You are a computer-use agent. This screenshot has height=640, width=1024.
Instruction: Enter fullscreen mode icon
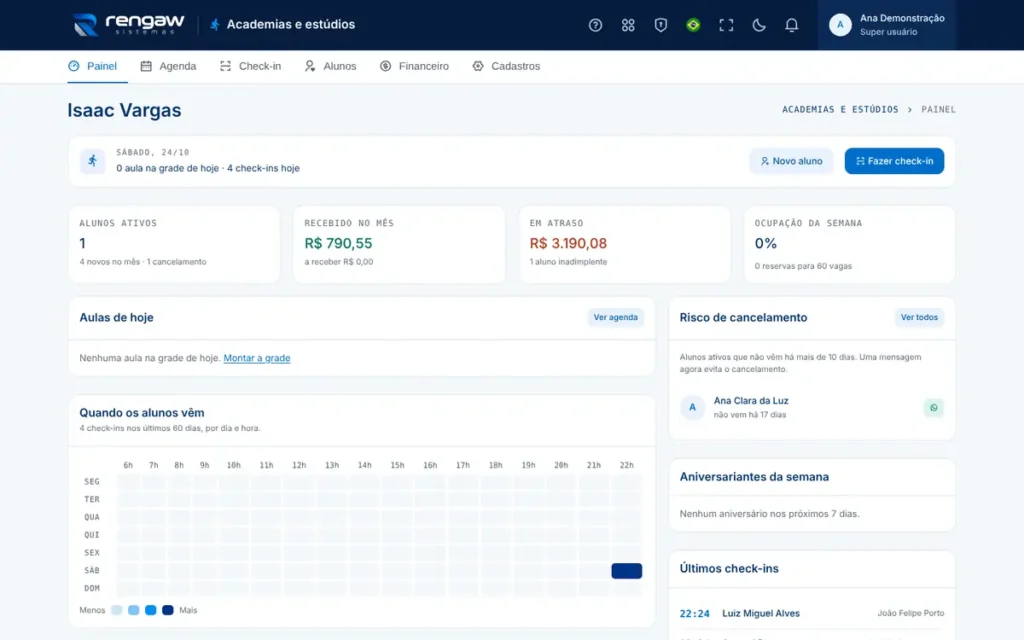pyautogui.click(x=726, y=25)
